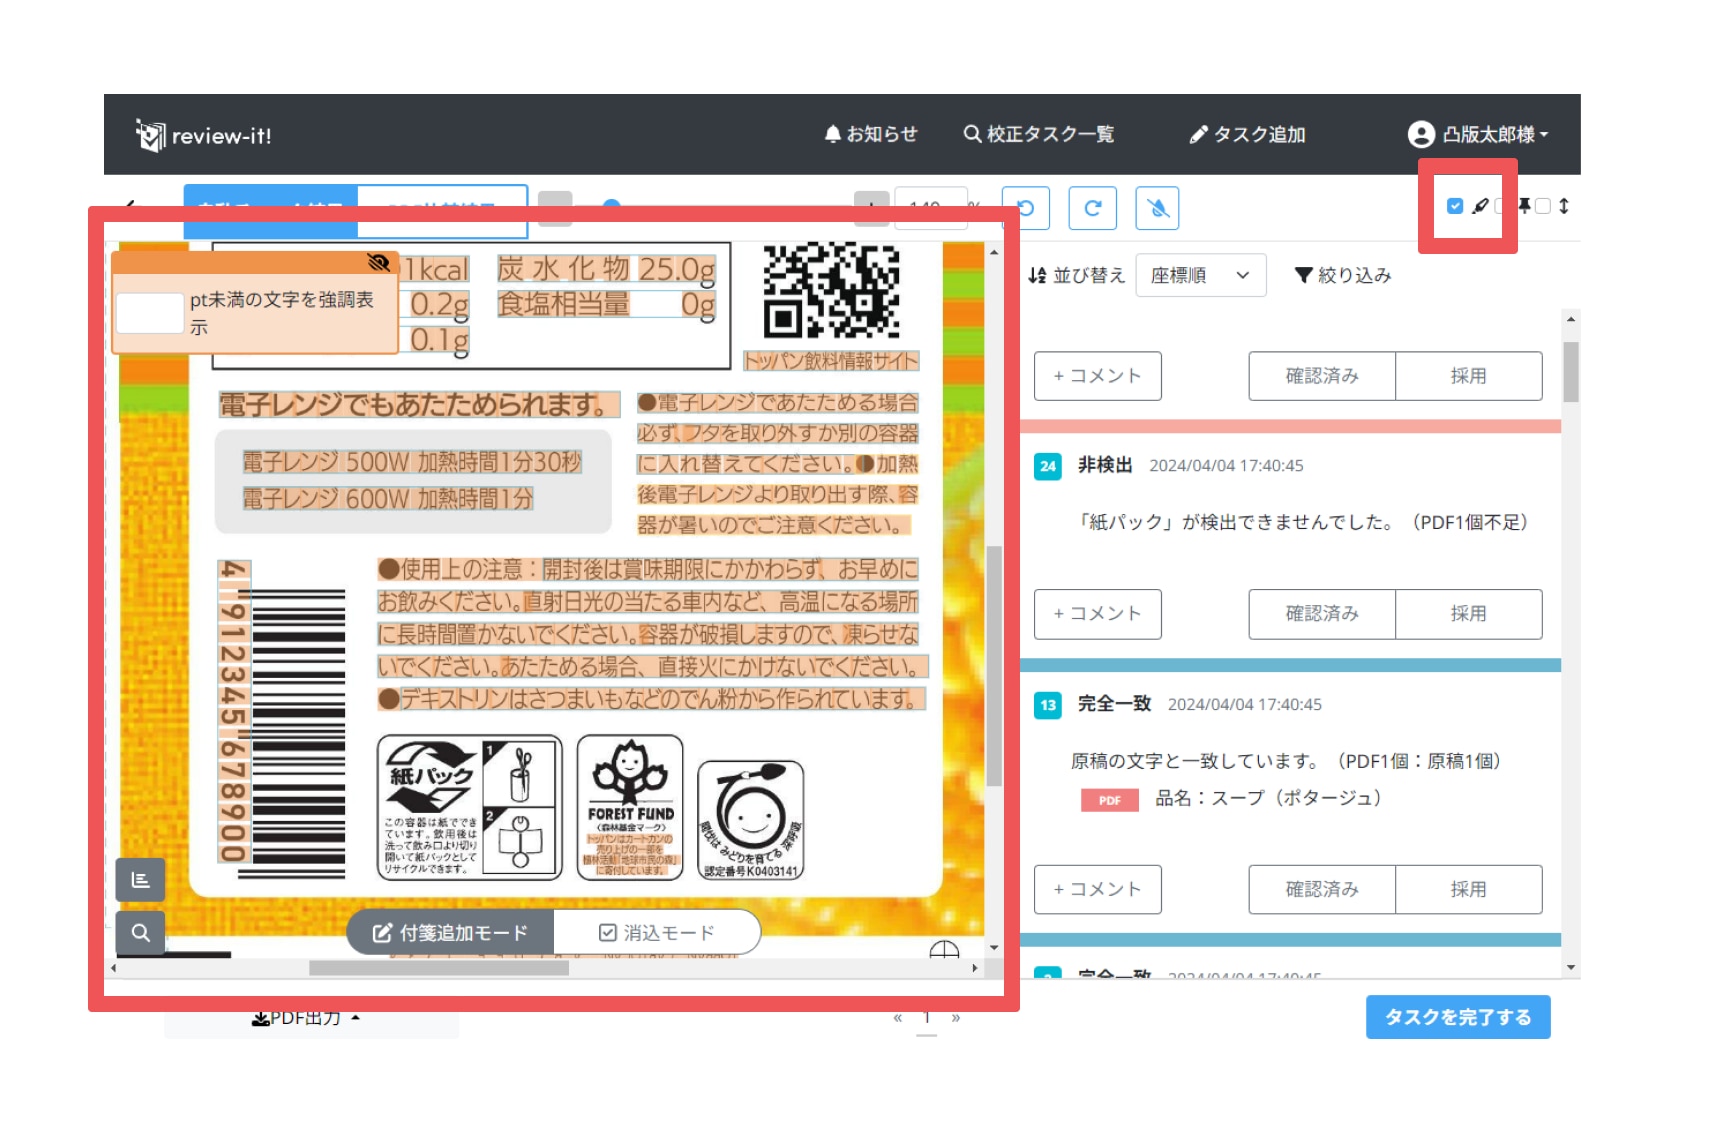Image resolution: width=1720 pixels, height=1146 pixels.
Task: Click 採用 for 完全一致 item 13
Action: [x=1469, y=890]
